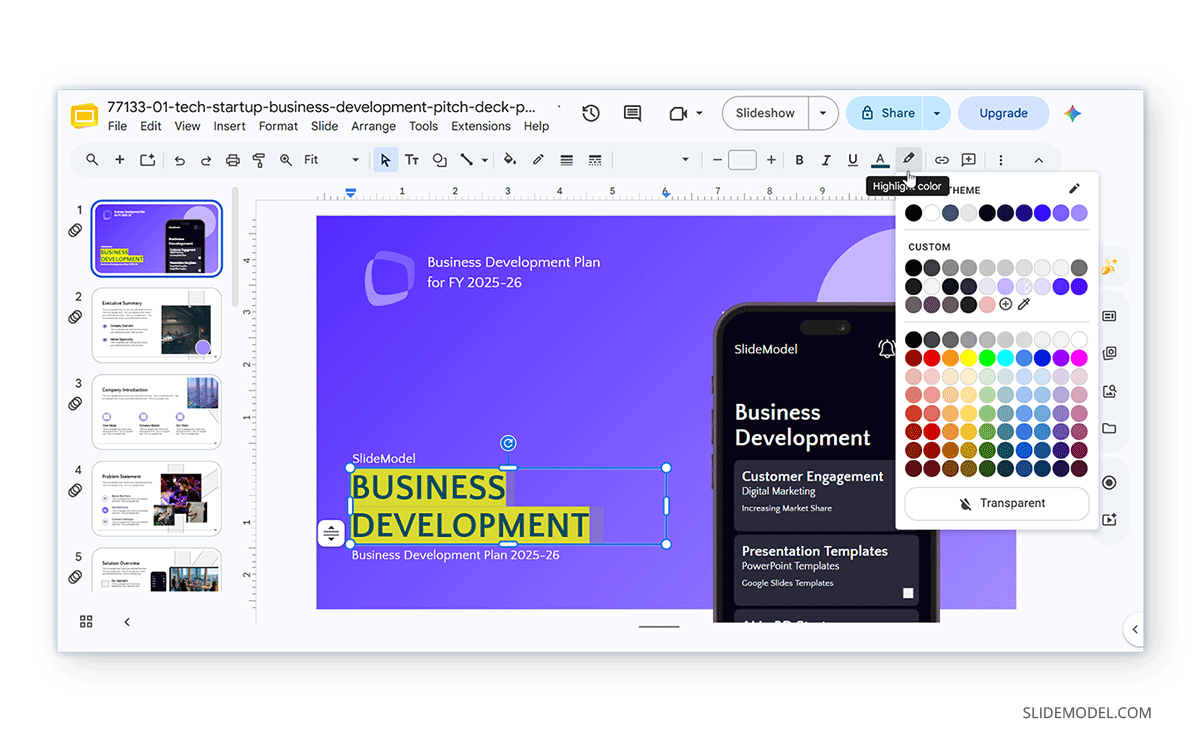Viewport: 1200px width, 743px height.
Task: Select the line tool
Action: pos(466,160)
